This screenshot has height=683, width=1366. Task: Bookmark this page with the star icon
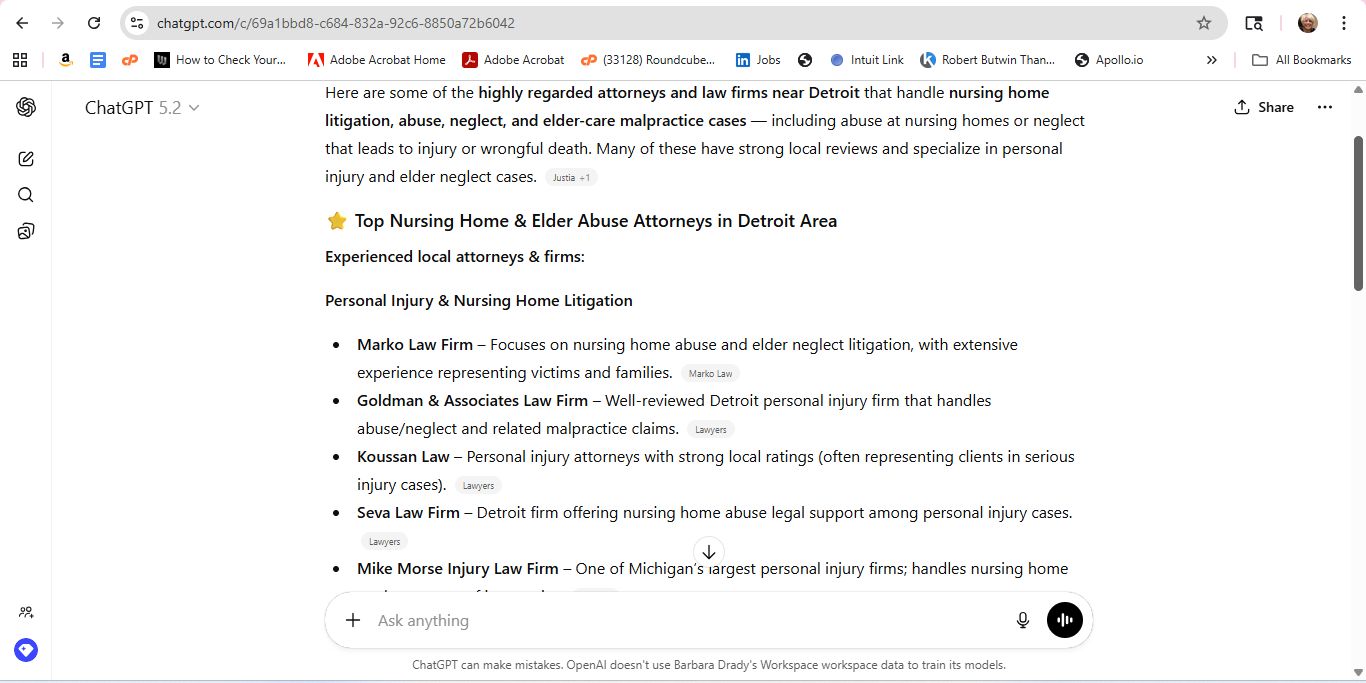(x=1204, y=23)
